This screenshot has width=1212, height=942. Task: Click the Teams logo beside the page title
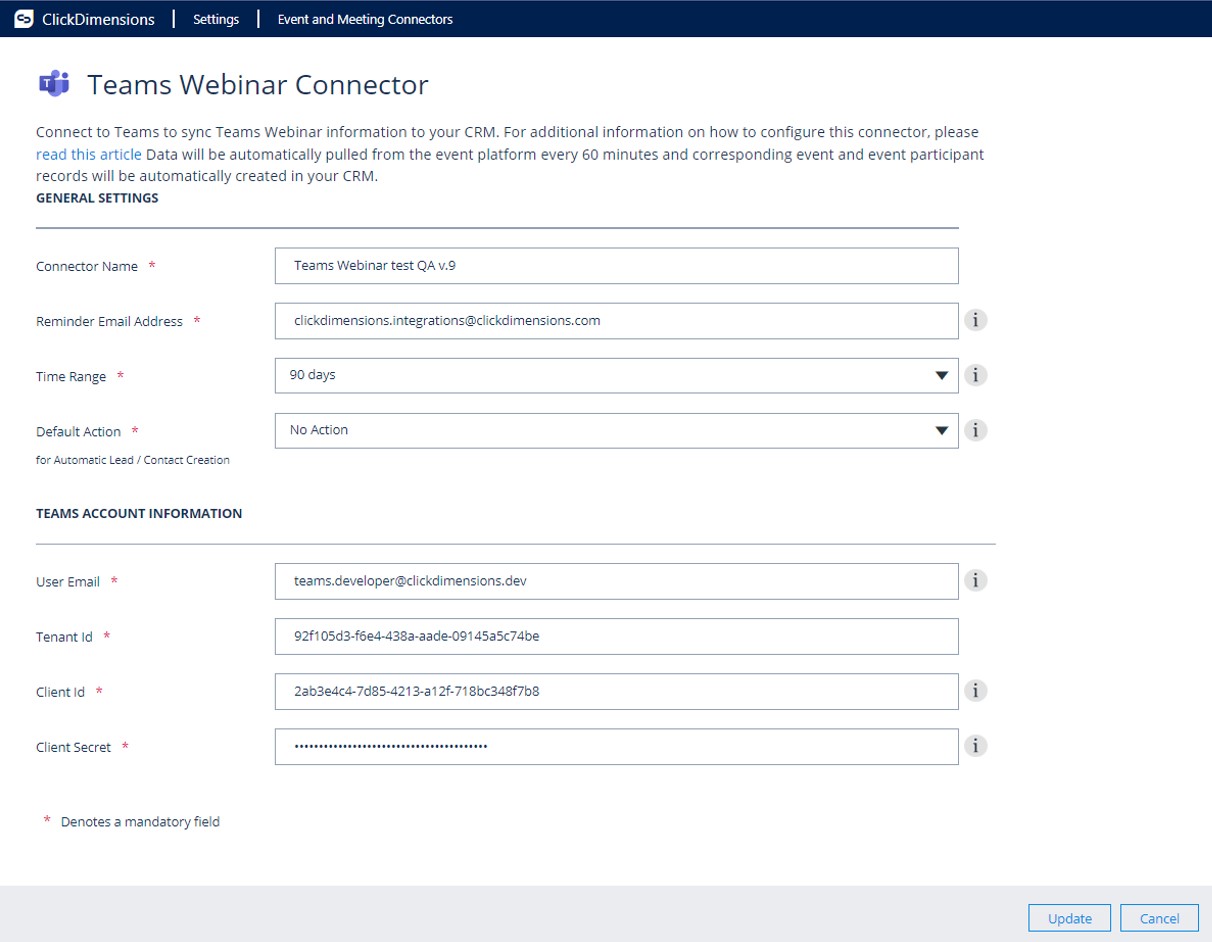[54, 84]
